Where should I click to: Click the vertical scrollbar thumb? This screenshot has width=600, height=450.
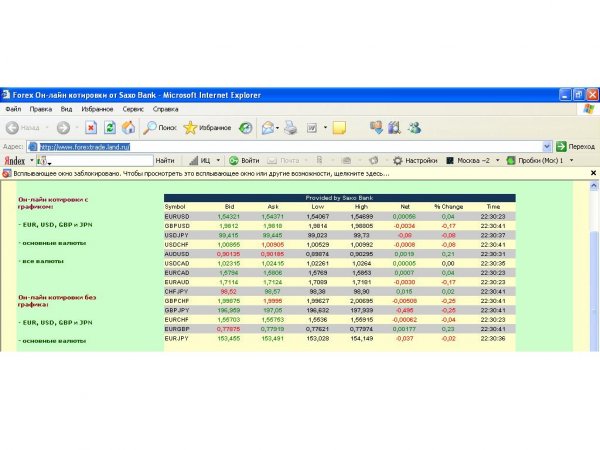point(594,291)
